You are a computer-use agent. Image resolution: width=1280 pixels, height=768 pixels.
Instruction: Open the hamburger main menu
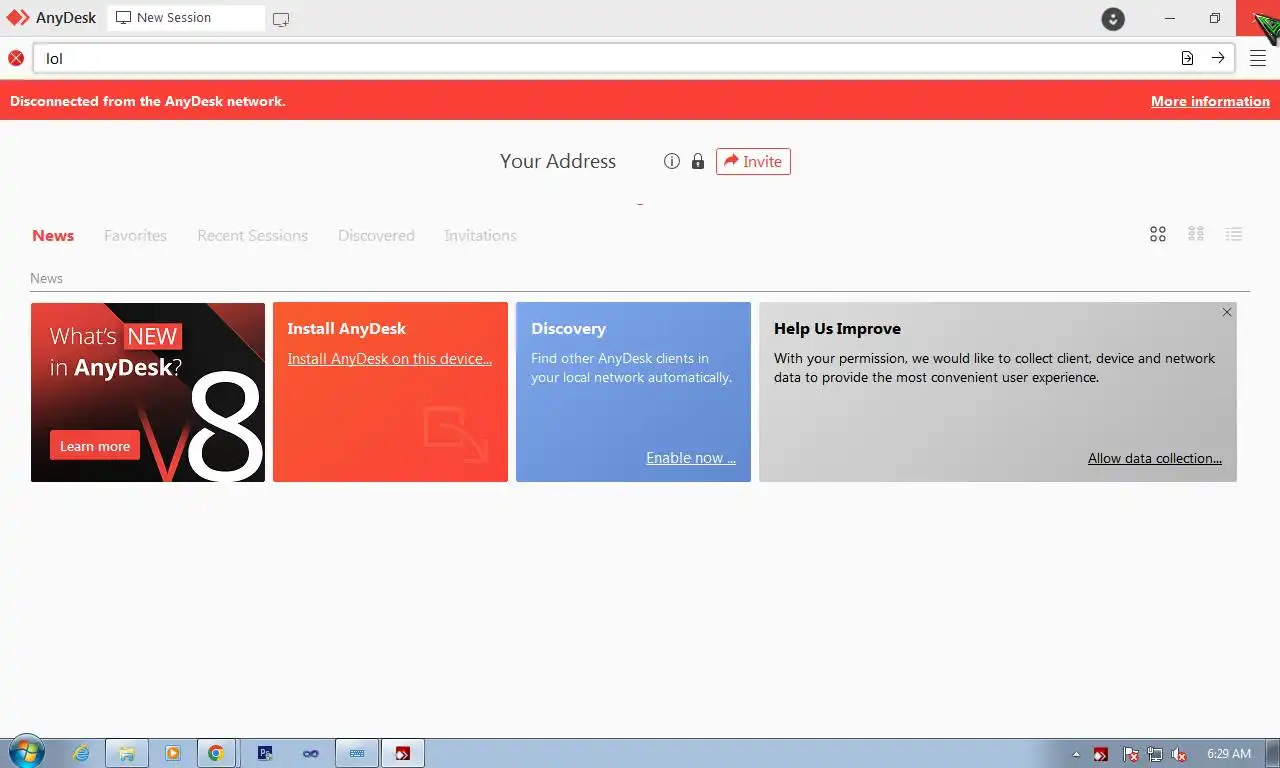click(x=1258, y=58)
